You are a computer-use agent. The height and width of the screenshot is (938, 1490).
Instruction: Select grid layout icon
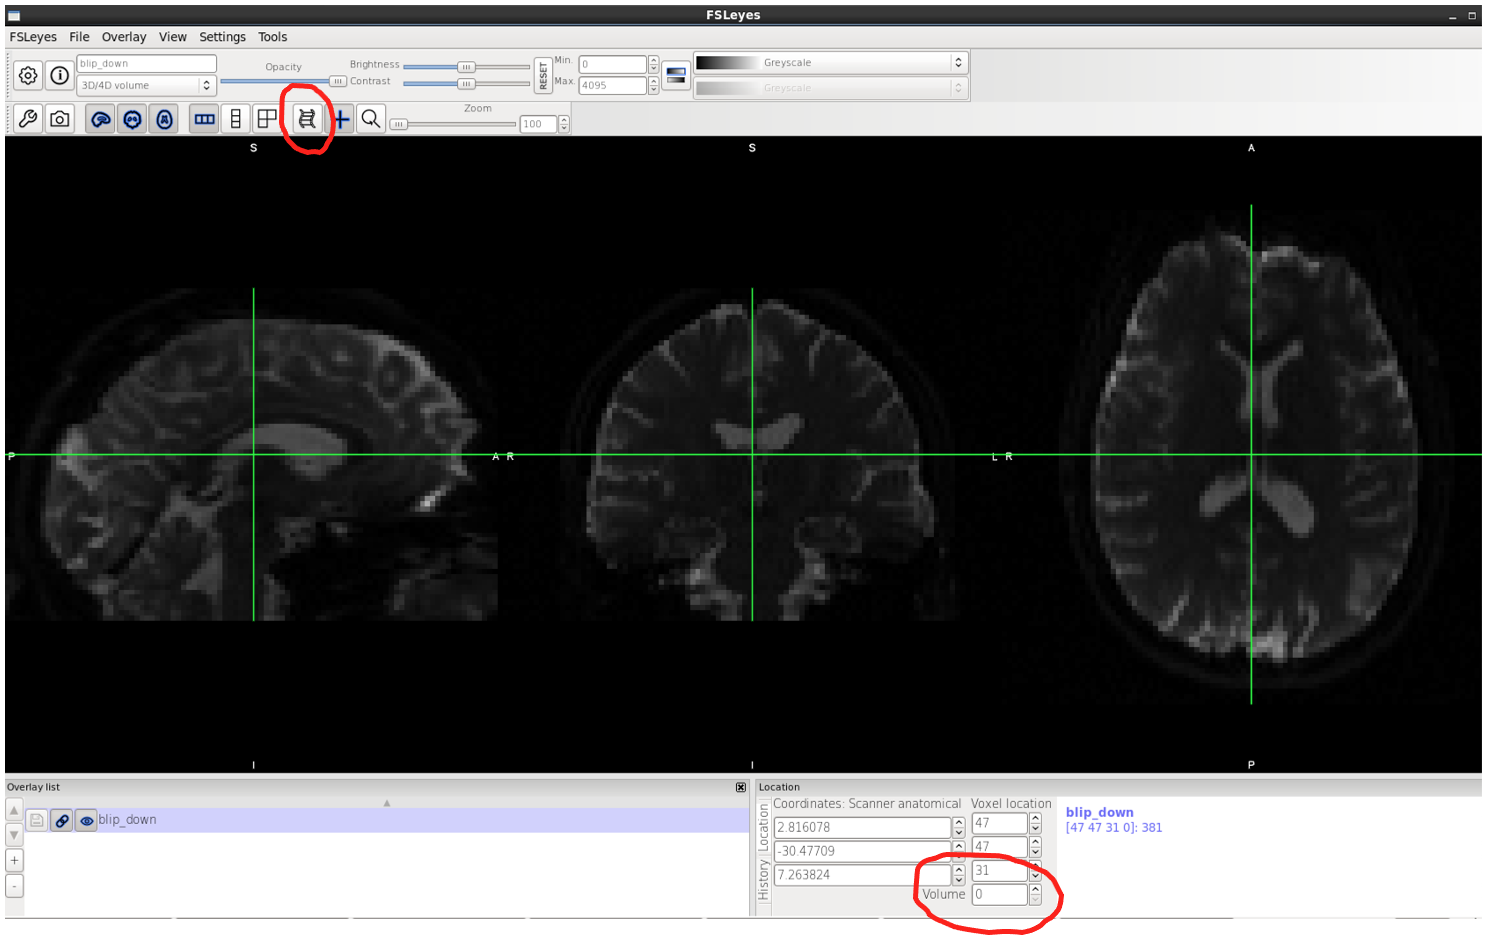(x=267, y=119)
